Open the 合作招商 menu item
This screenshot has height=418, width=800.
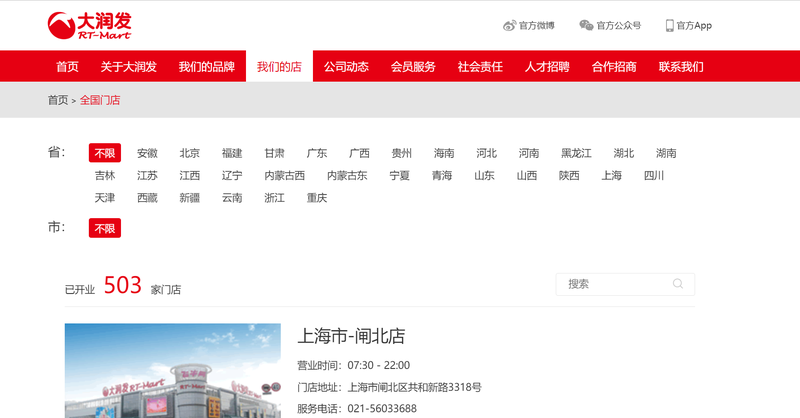click(614, 67)
